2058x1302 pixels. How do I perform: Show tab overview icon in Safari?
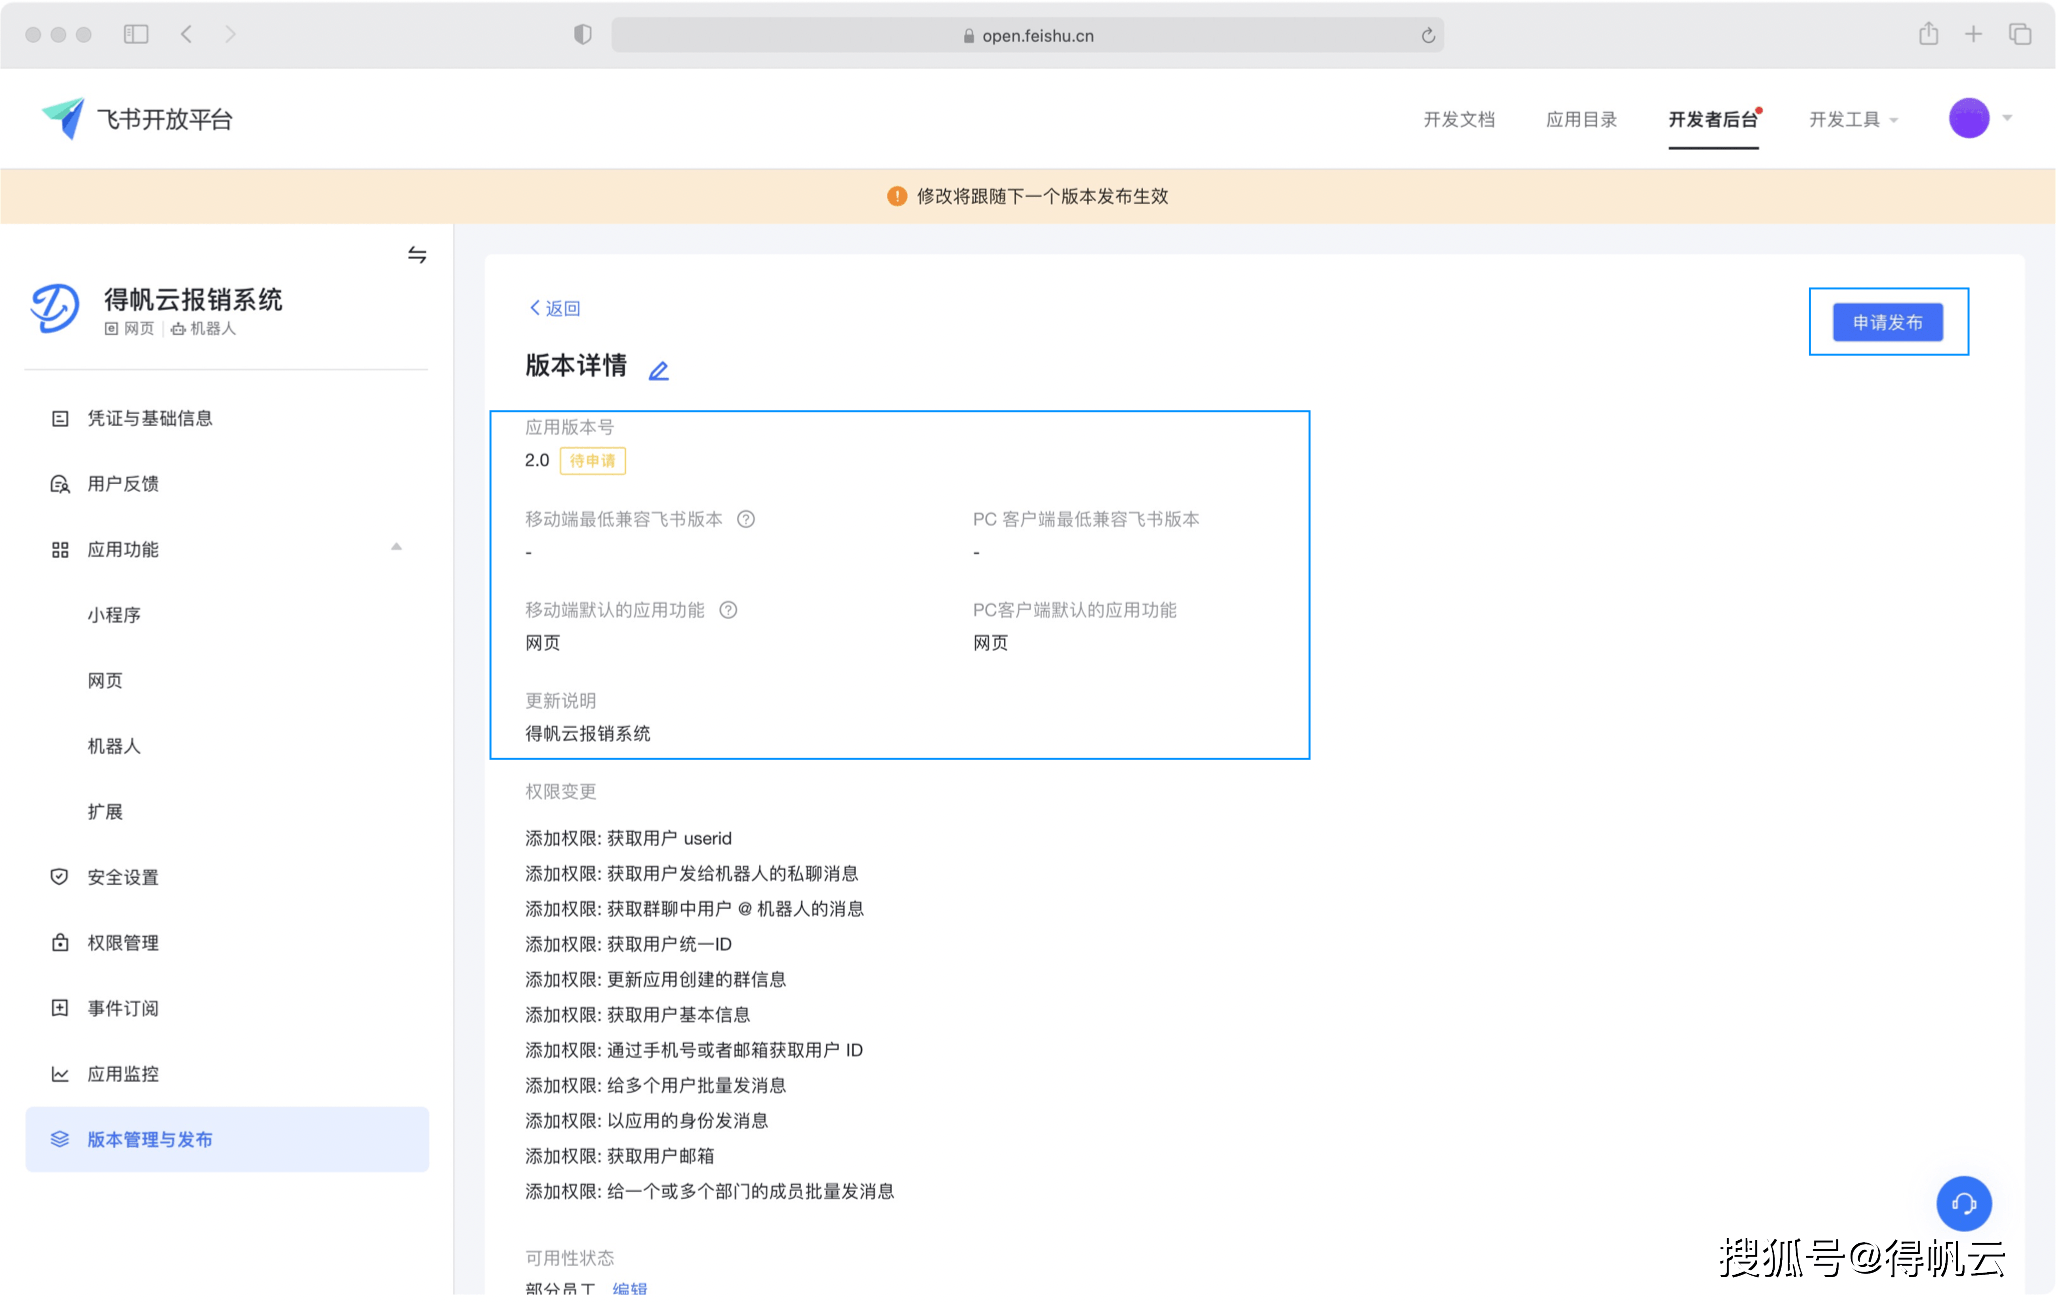point(2020,34)
